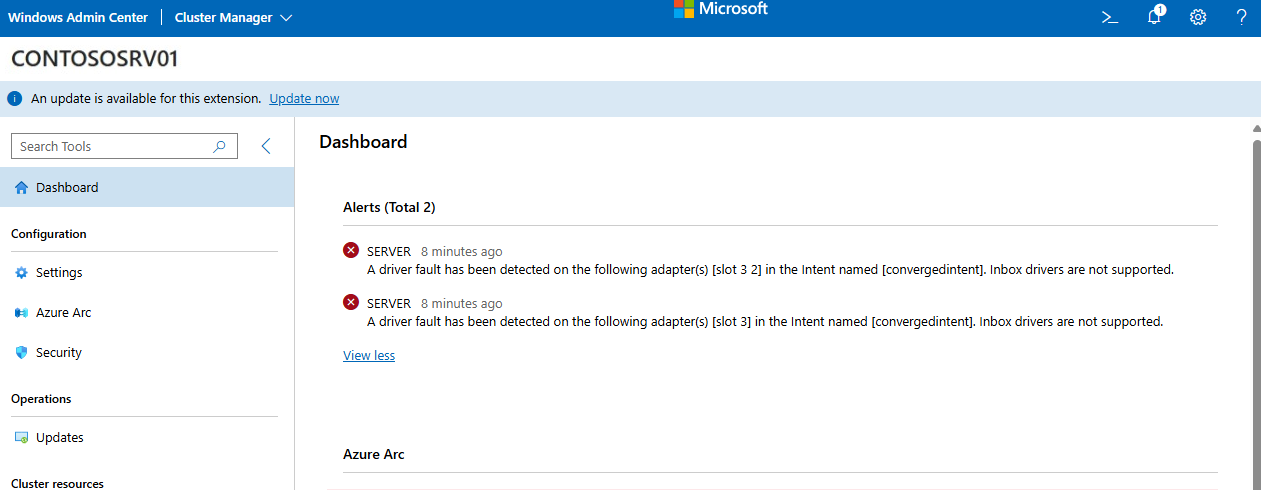This screenshot has height=490, width=1261.
Task: Open Settings in the Configuration section
Action: click(x=147, y=272)
